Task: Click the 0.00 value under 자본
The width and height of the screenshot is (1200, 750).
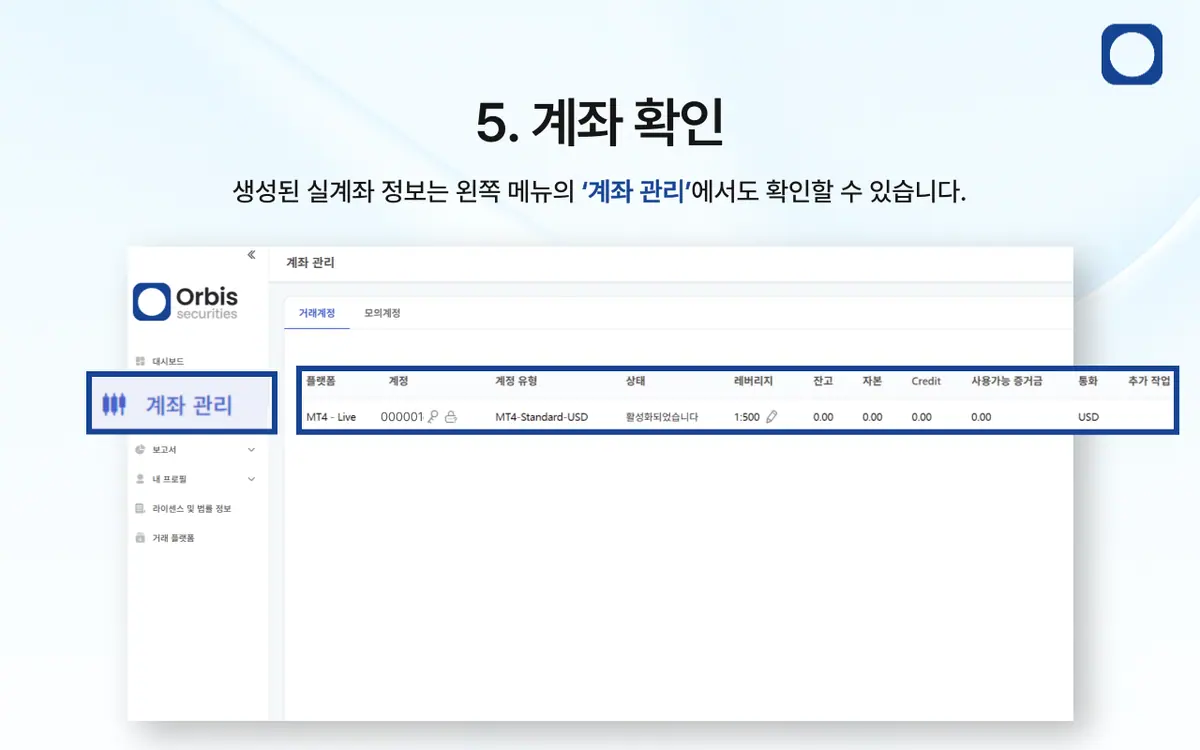Action: tap(872, 417)
